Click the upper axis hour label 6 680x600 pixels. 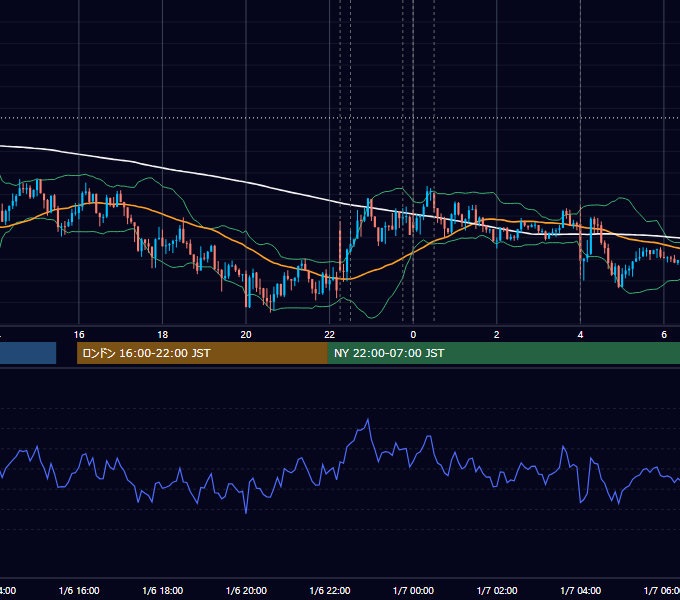click(x=664, y=335)
